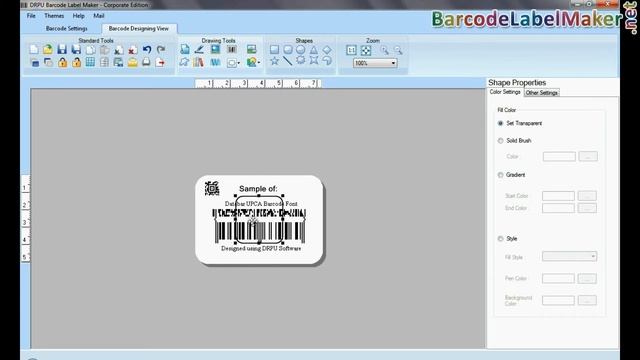Image resolution: width=640 pixels, height=360 pixels.
Task: Select the Rounded Rectangle shape
Action: pos(288,50)
